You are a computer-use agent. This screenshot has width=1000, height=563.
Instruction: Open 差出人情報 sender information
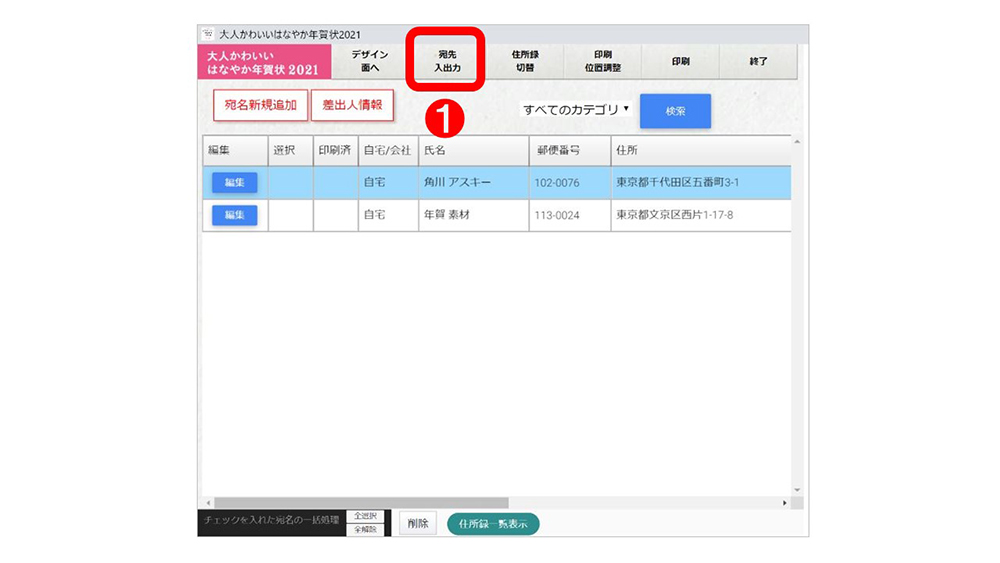[x=352, y=106]
